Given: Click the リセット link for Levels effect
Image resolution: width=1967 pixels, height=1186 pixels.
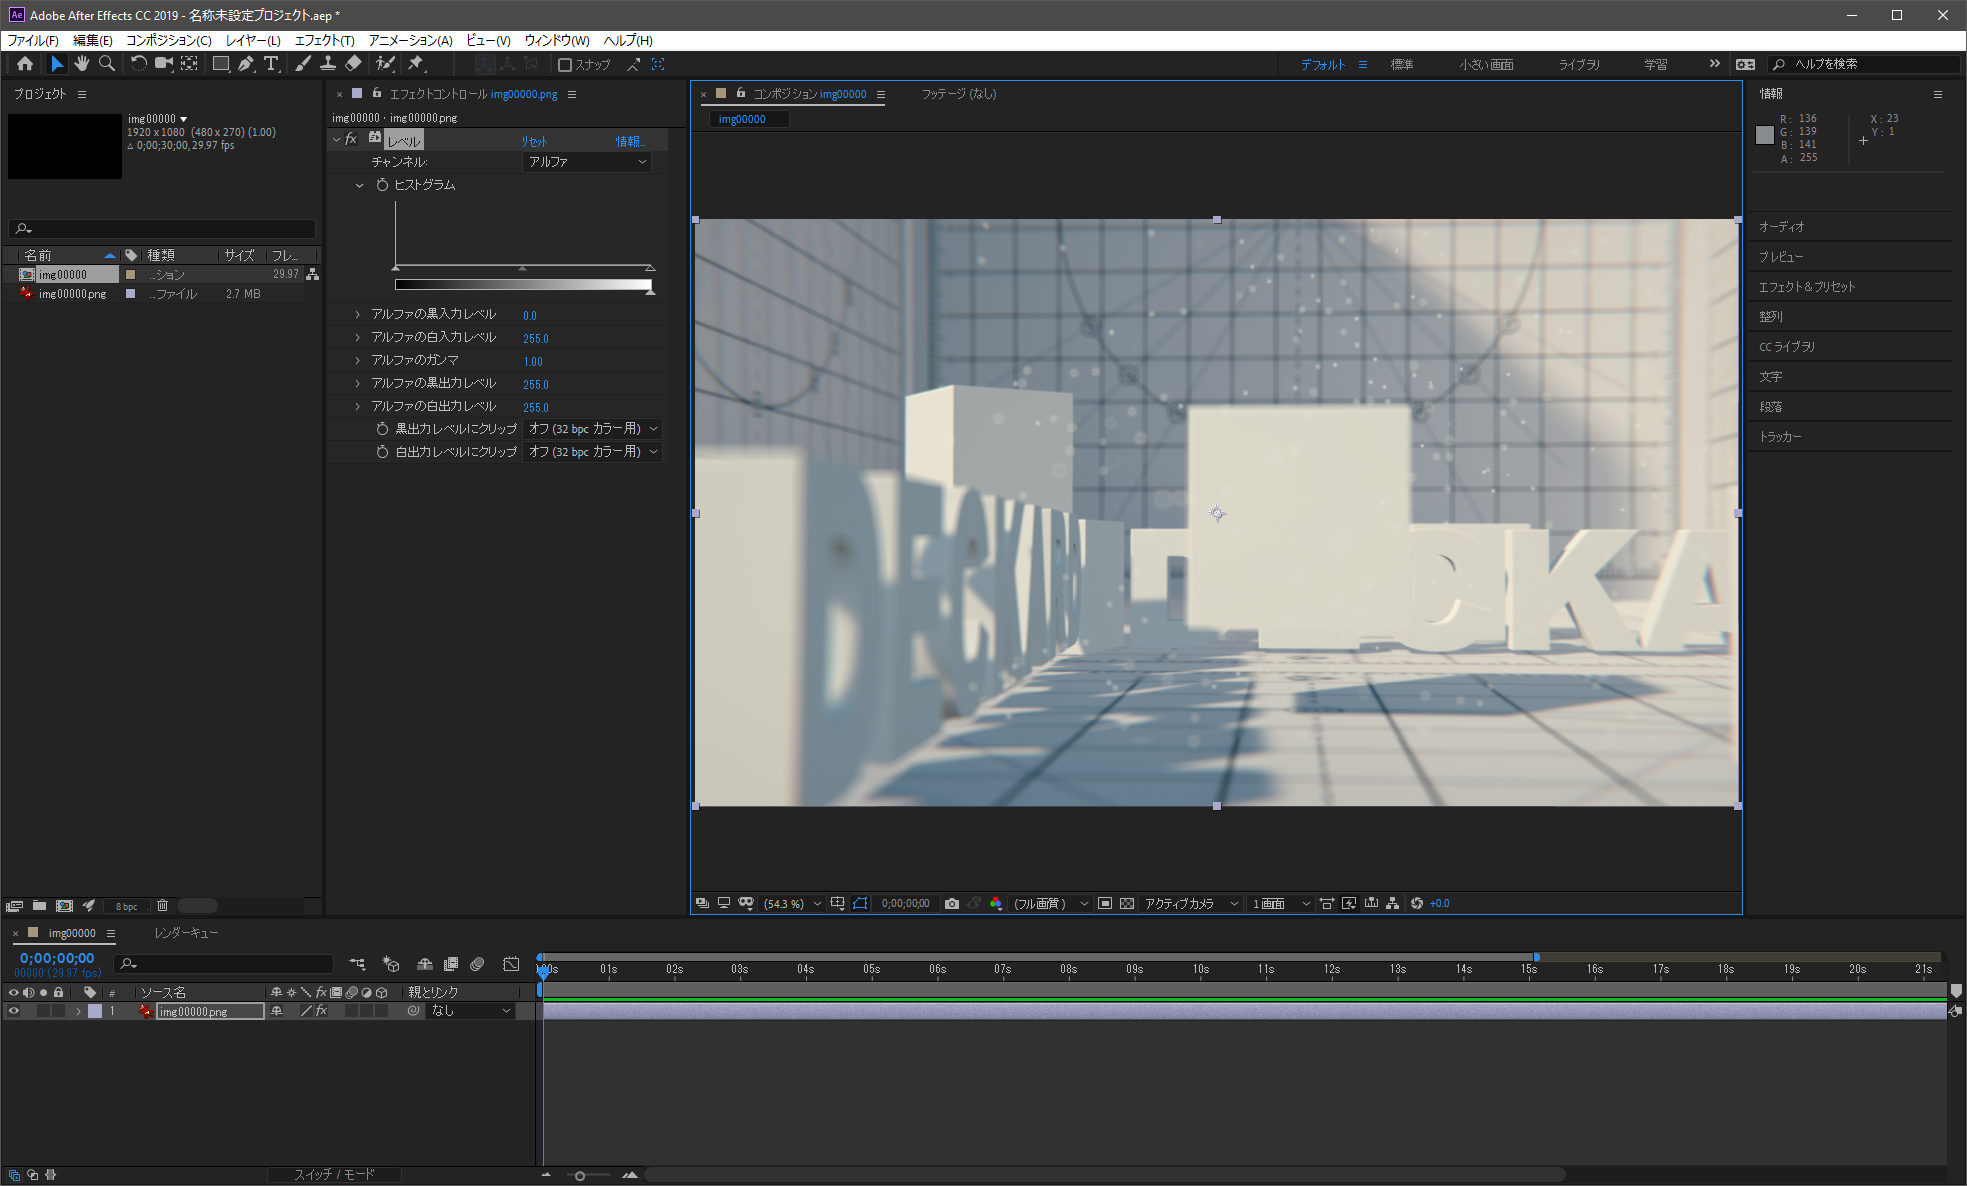Looking at the screenshot, I should pyautogui.click(x=534, y=141).
